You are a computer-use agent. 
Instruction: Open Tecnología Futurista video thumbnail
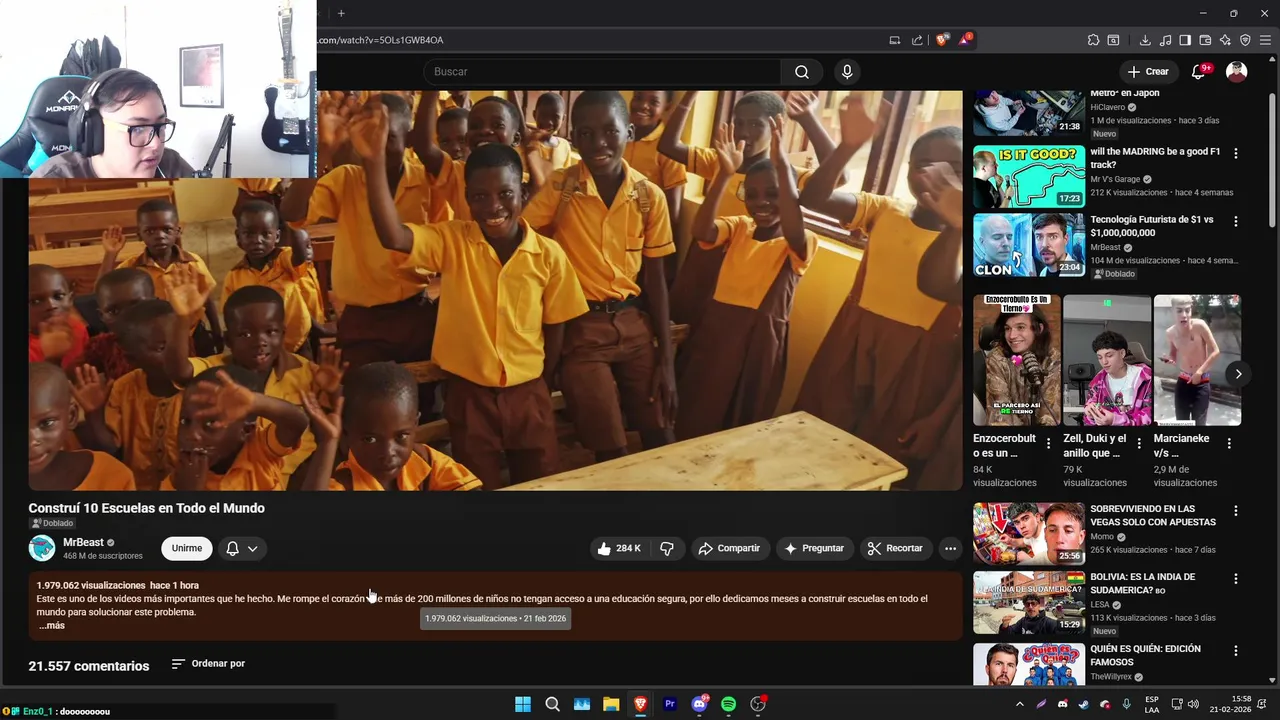1029,245
